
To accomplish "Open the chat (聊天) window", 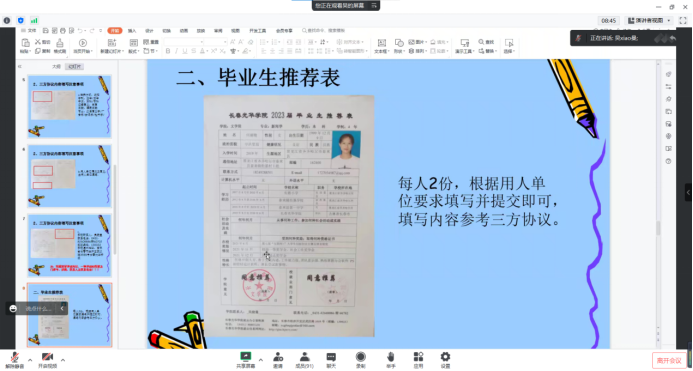I will pos(331,360).
